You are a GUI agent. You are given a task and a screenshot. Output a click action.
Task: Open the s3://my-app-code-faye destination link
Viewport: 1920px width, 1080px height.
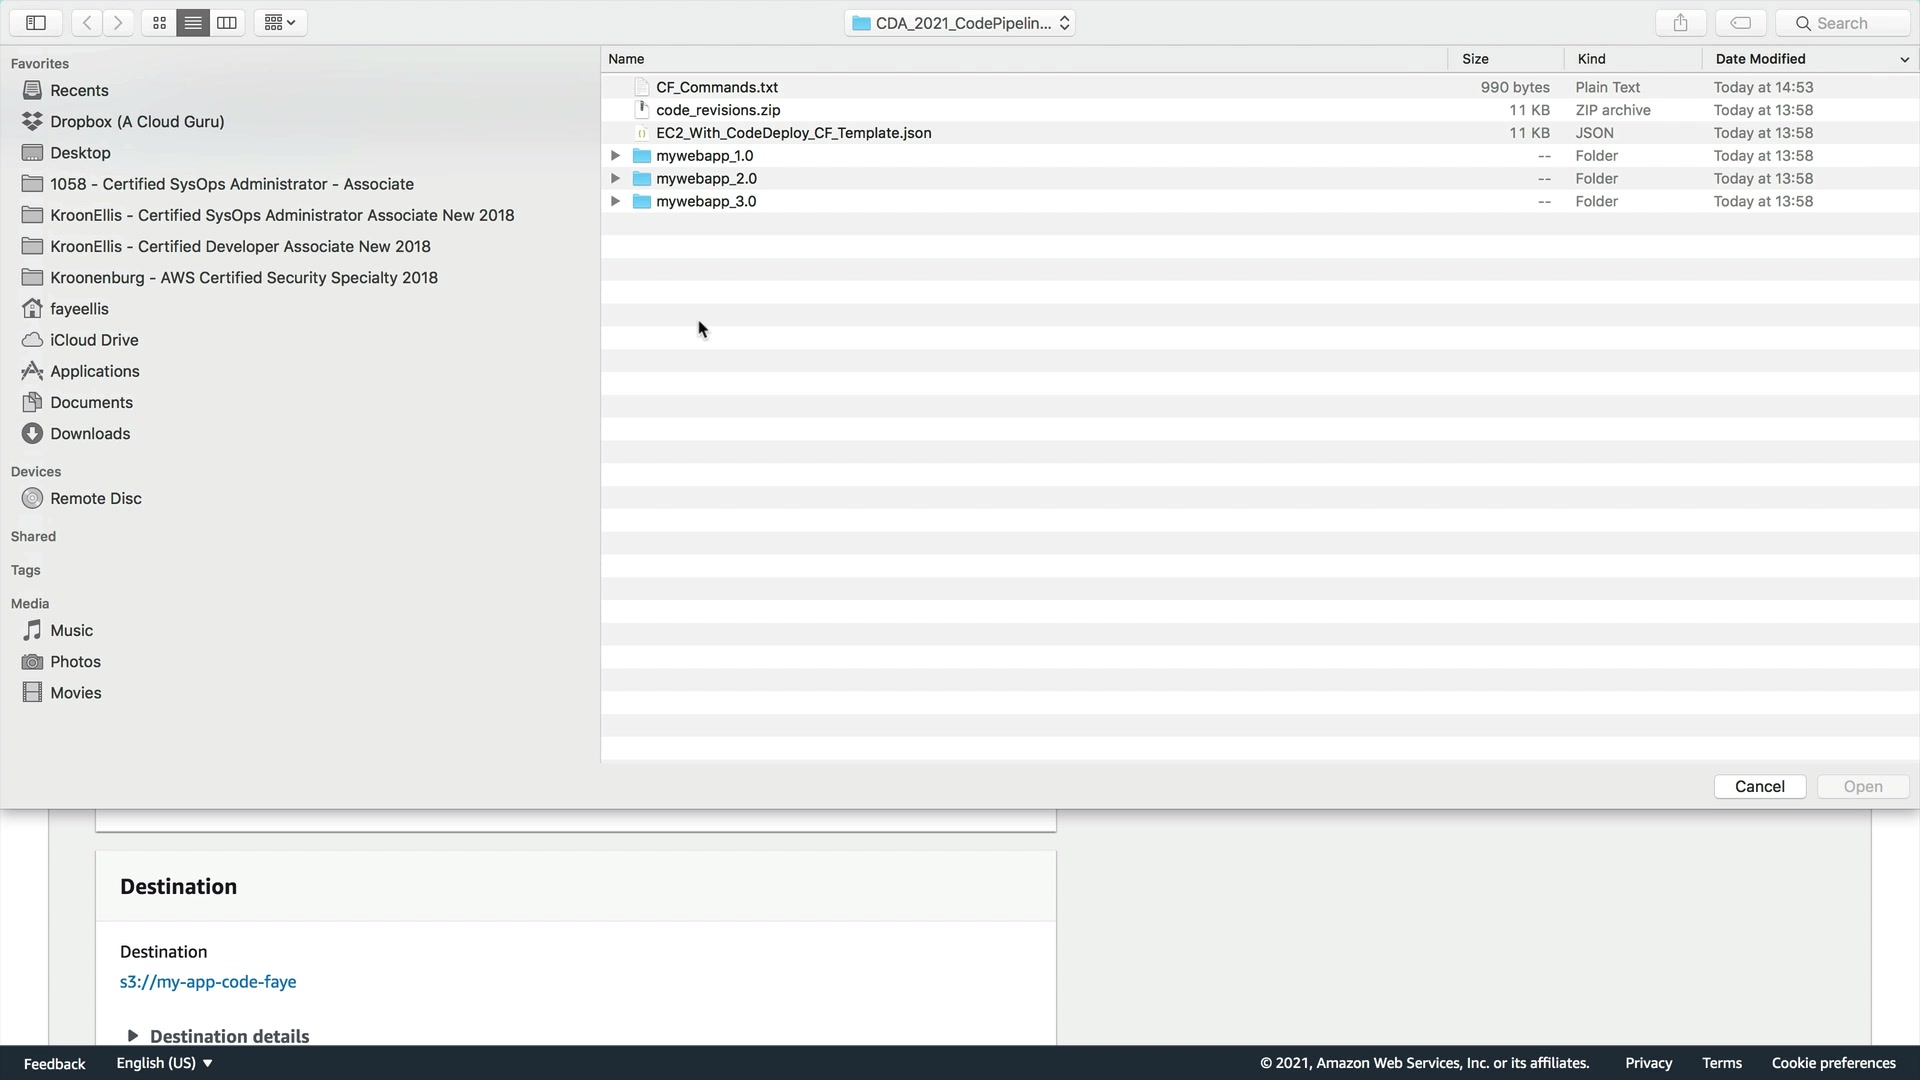(208, 982)
